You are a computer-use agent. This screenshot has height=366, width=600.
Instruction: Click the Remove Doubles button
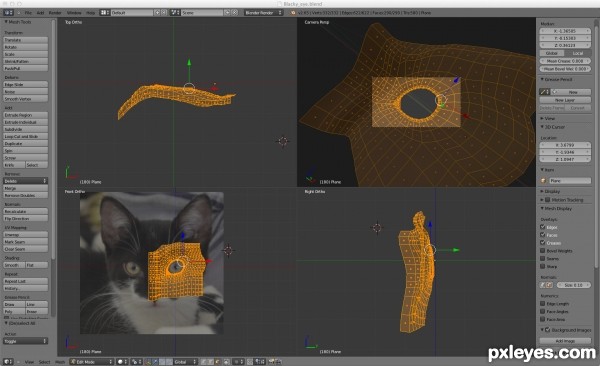point(26,195)
